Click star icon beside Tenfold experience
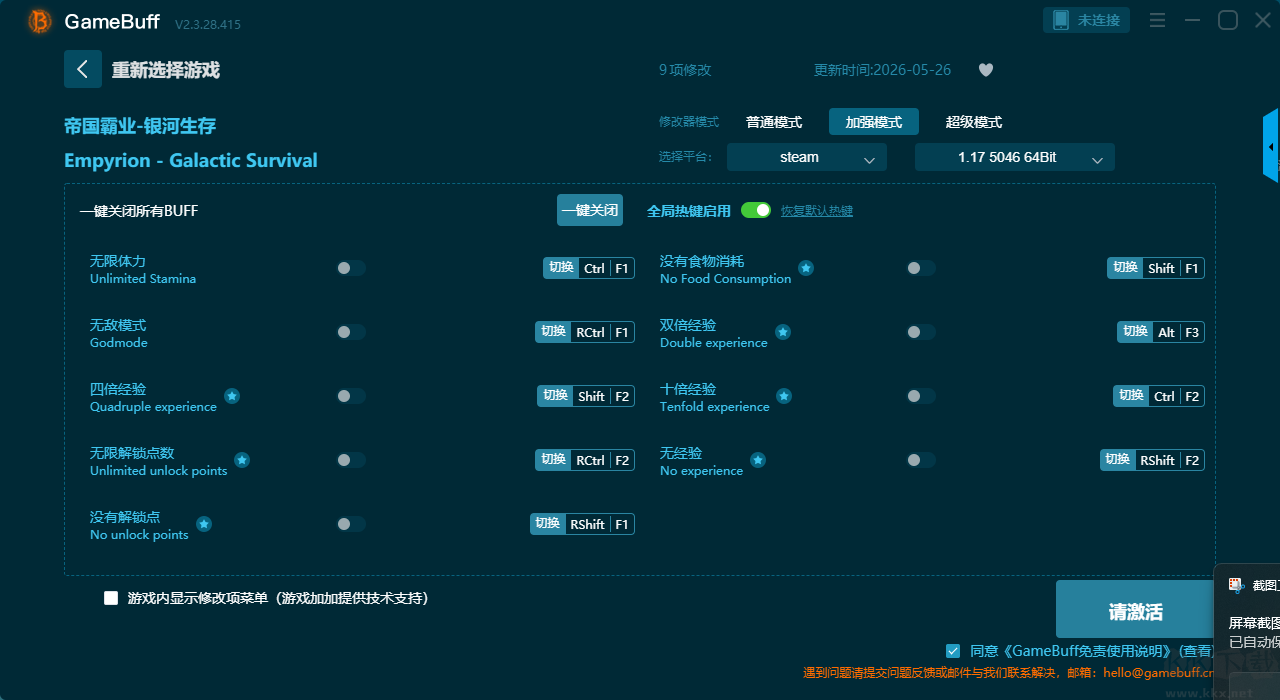 pyautogui.click(x=784, y=396)
